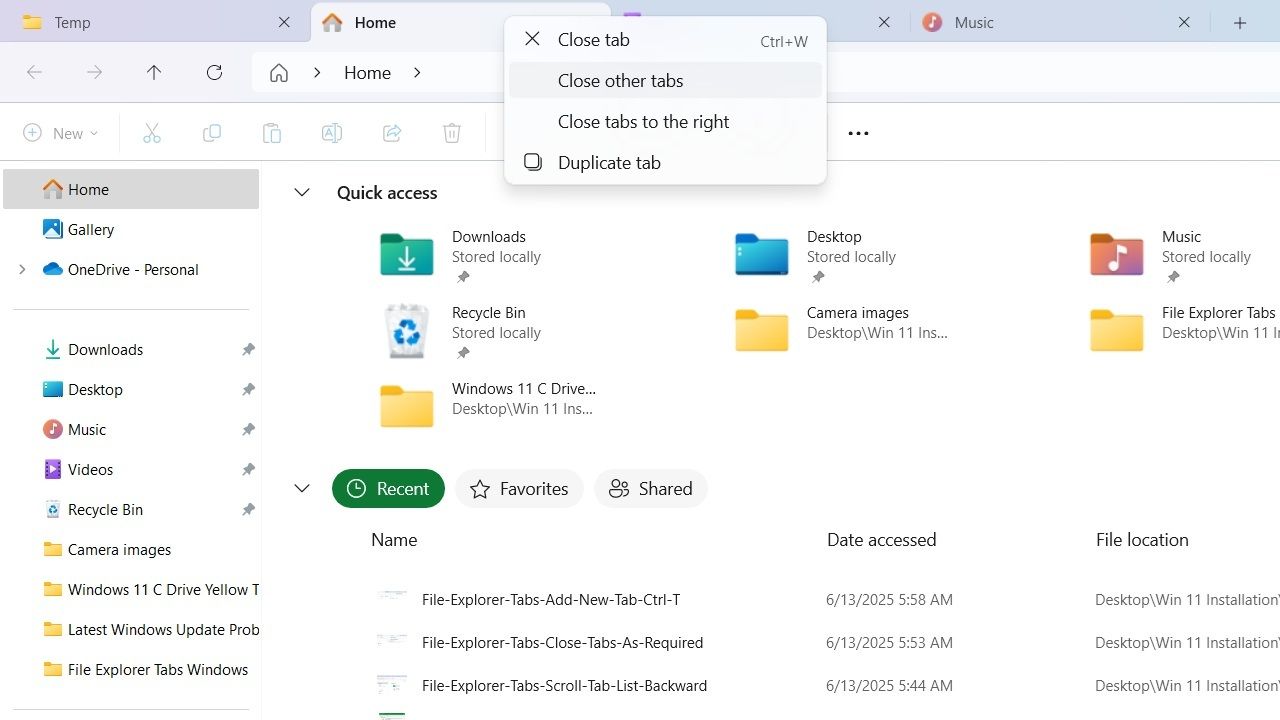Switch to the Favorites filter
This screenshot has height=720, width=1280.
point(519,488)
